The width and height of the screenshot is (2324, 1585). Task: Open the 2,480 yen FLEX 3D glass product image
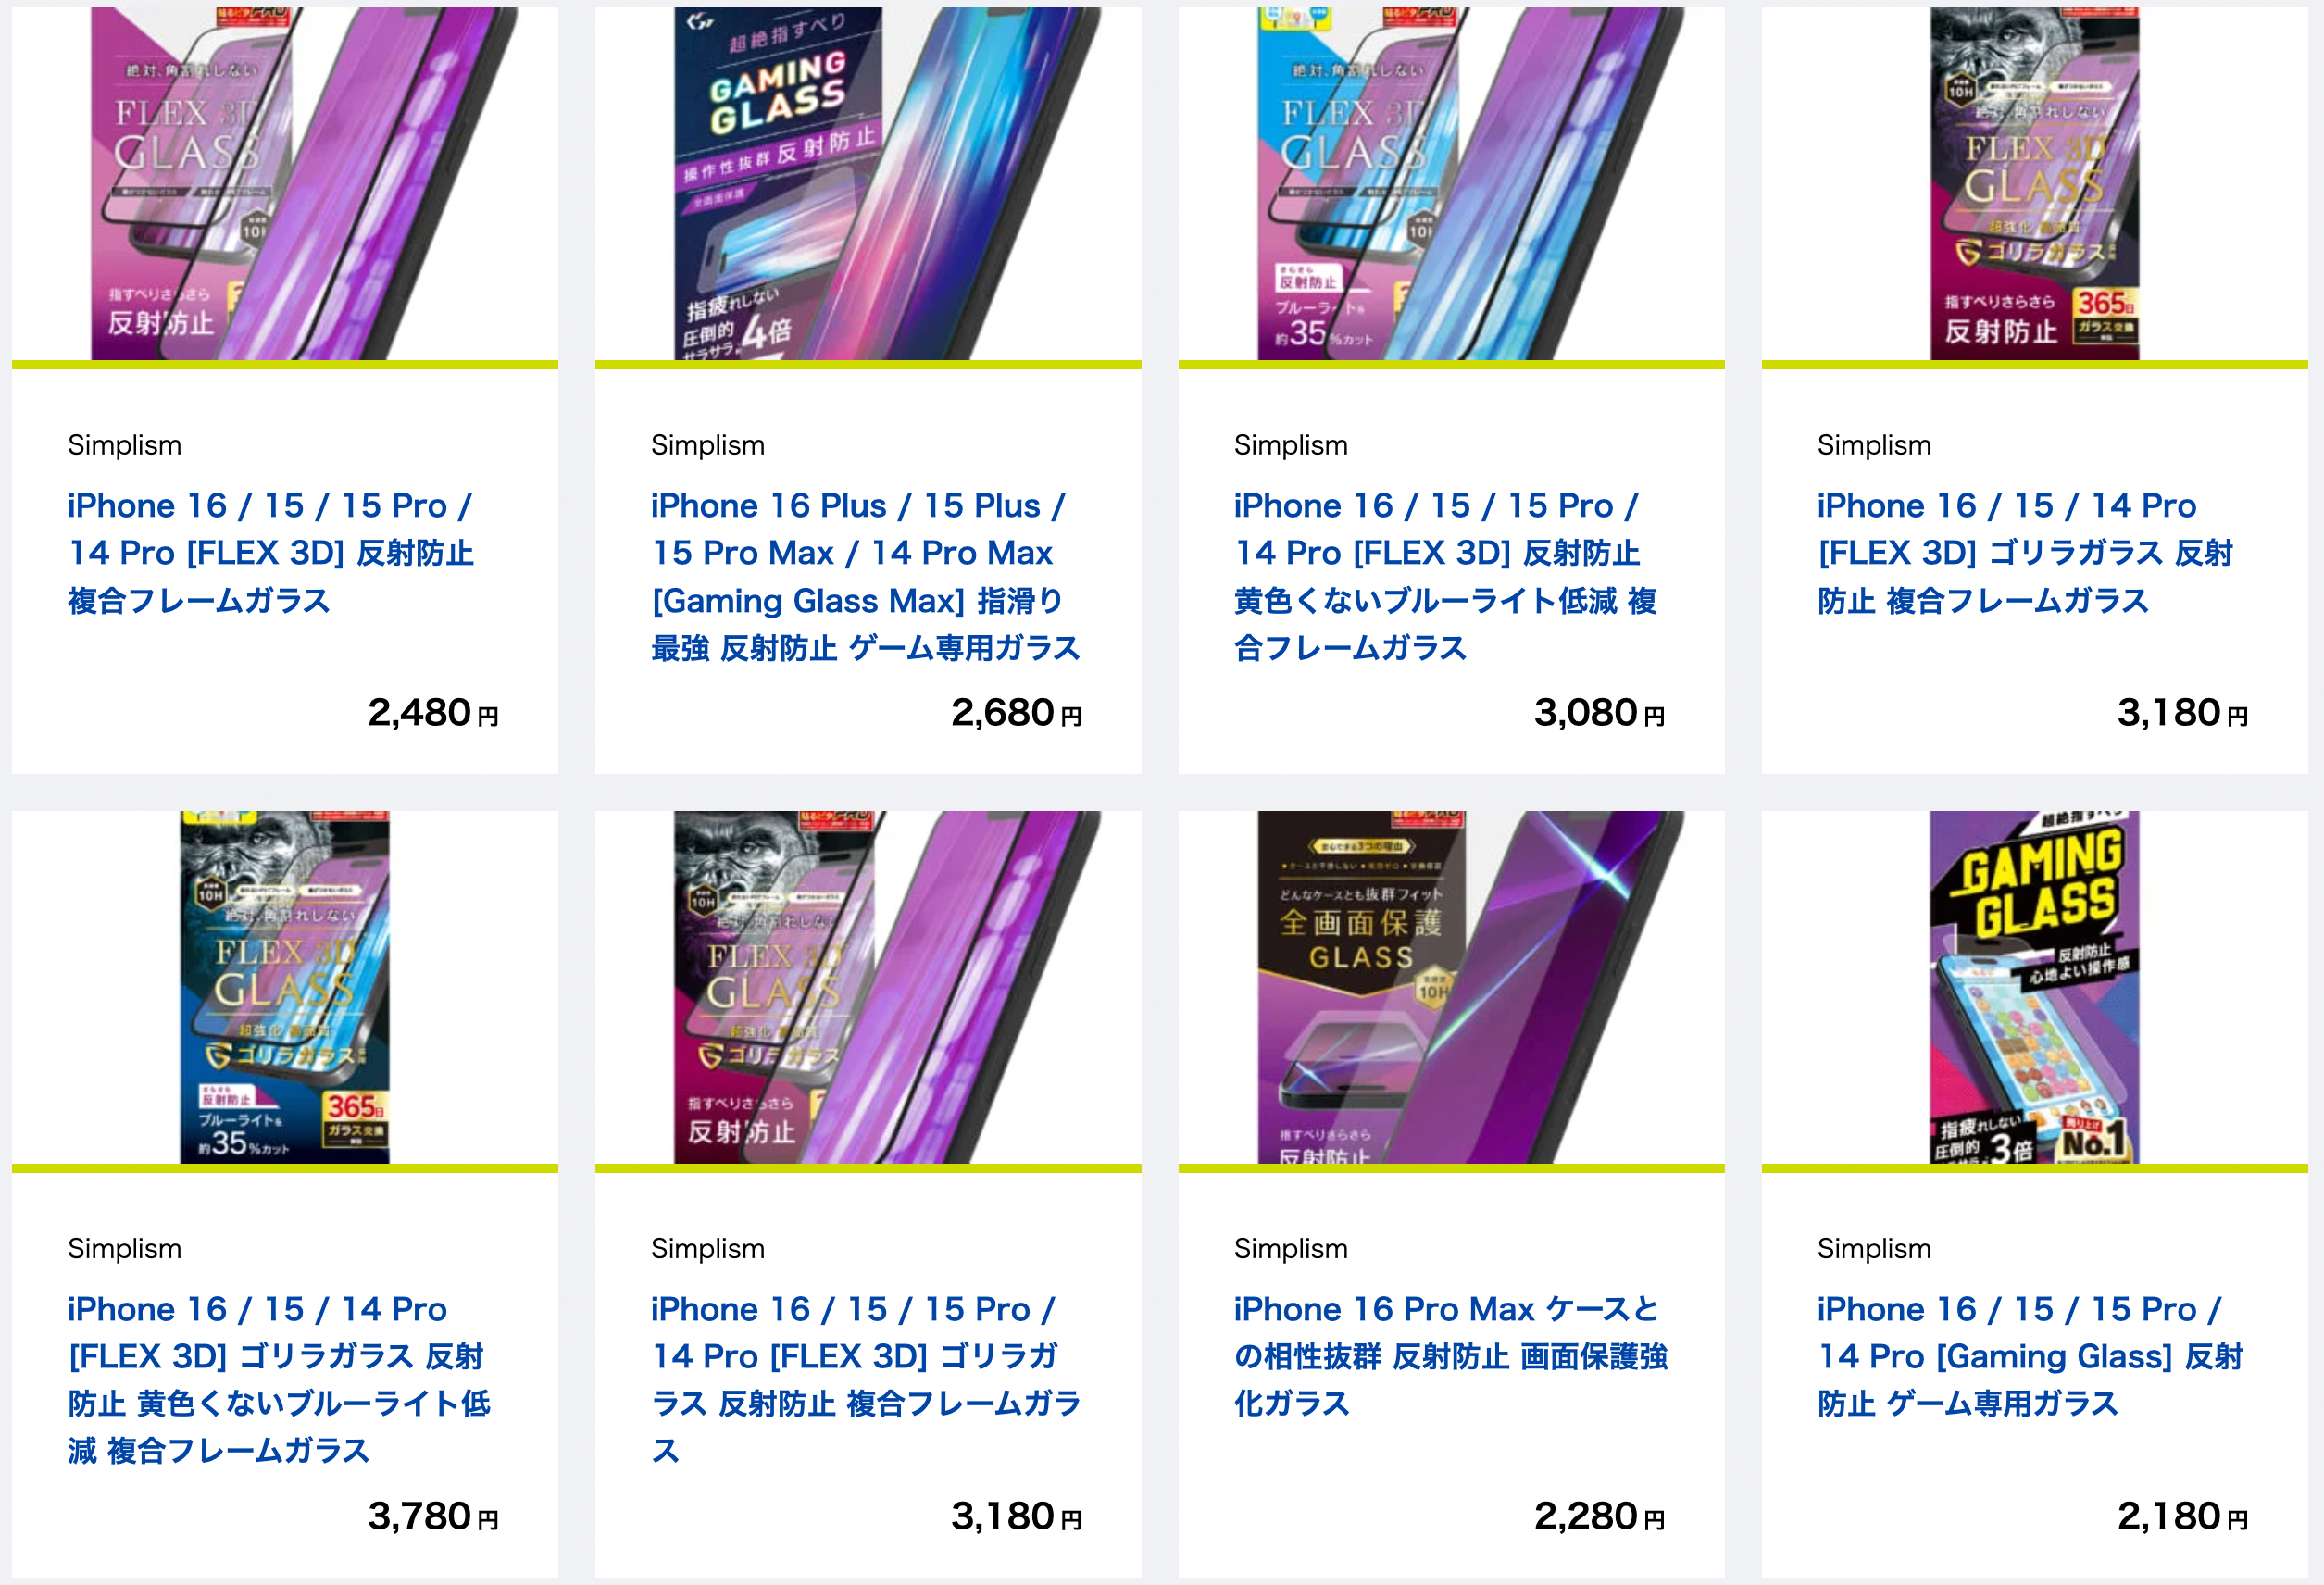pos(285,185)
